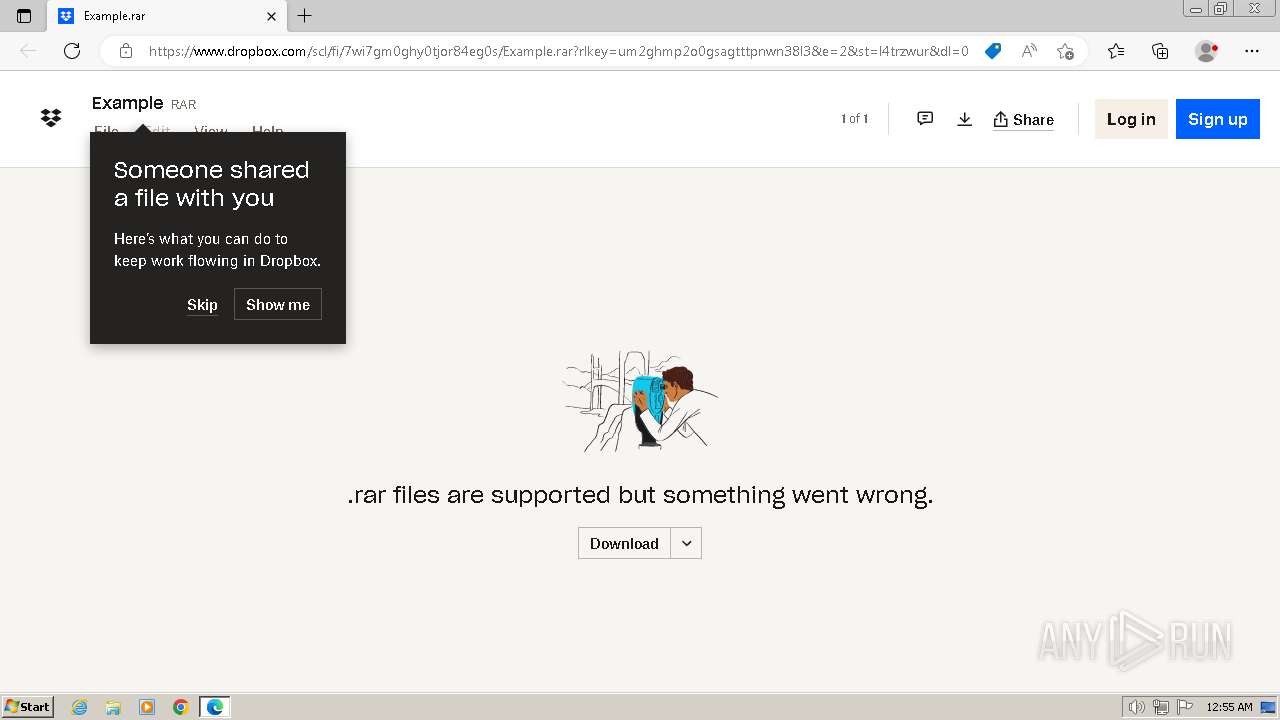Viewport: 1280px width, 720px height.
Task: Click the '1 of 1' page counter
Action: coord(854,119)
